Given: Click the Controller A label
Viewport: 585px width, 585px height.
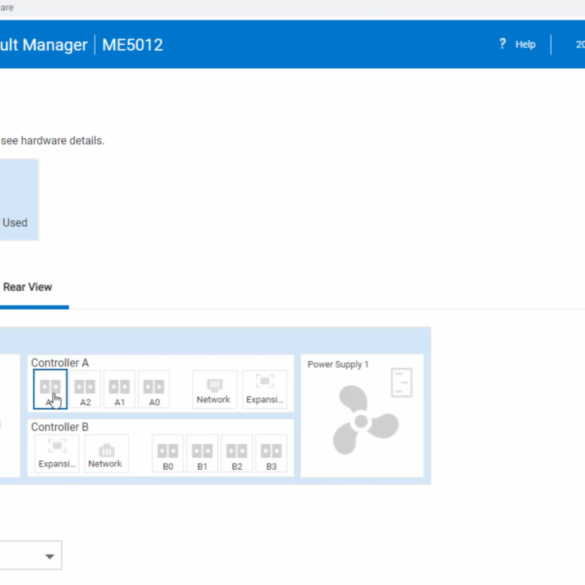Looking at the screenshot, I should coord(60,363).
